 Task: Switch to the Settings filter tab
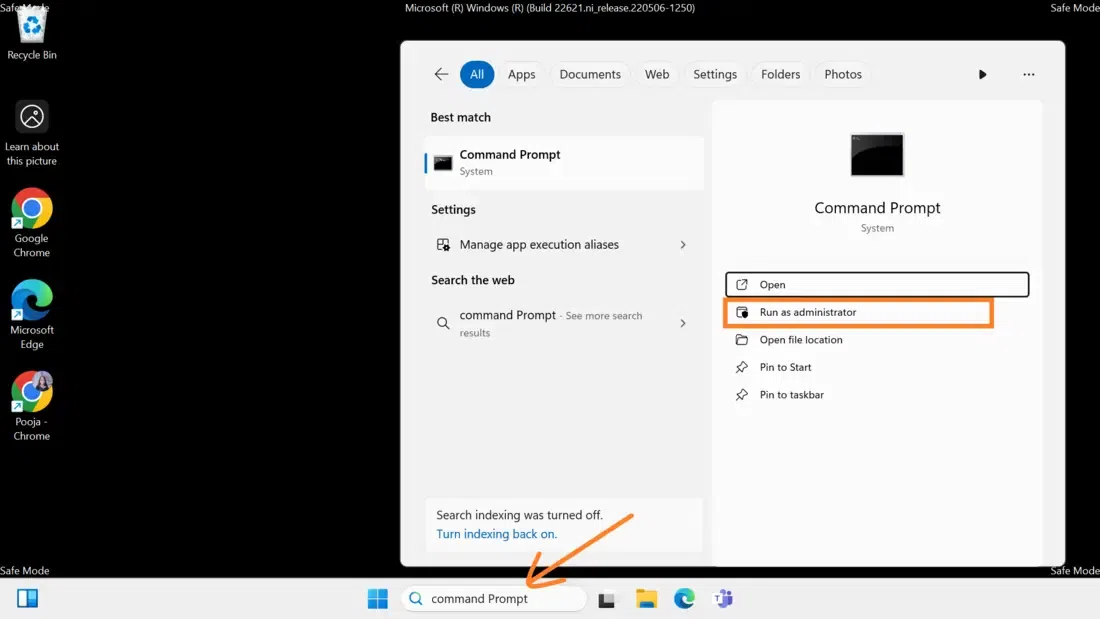715,74
